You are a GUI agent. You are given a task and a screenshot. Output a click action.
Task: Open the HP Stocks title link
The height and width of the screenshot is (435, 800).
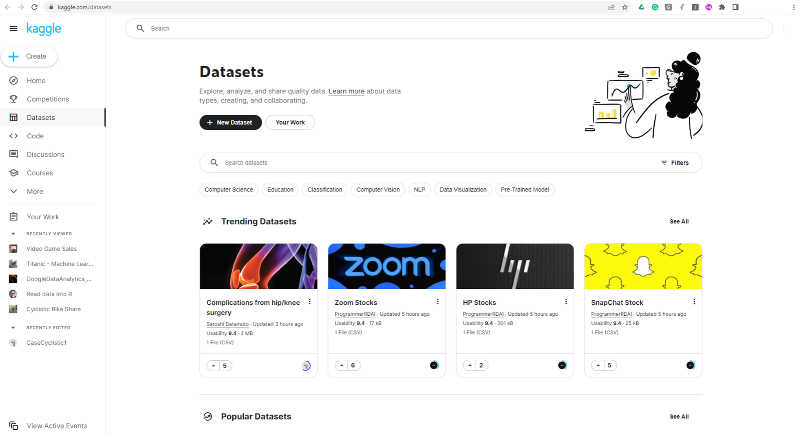coord(479,302)
